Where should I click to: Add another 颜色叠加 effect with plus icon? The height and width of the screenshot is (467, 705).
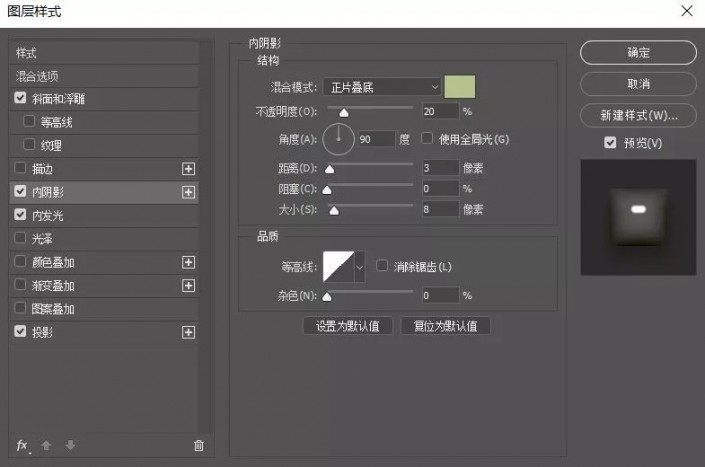(188, 262)
